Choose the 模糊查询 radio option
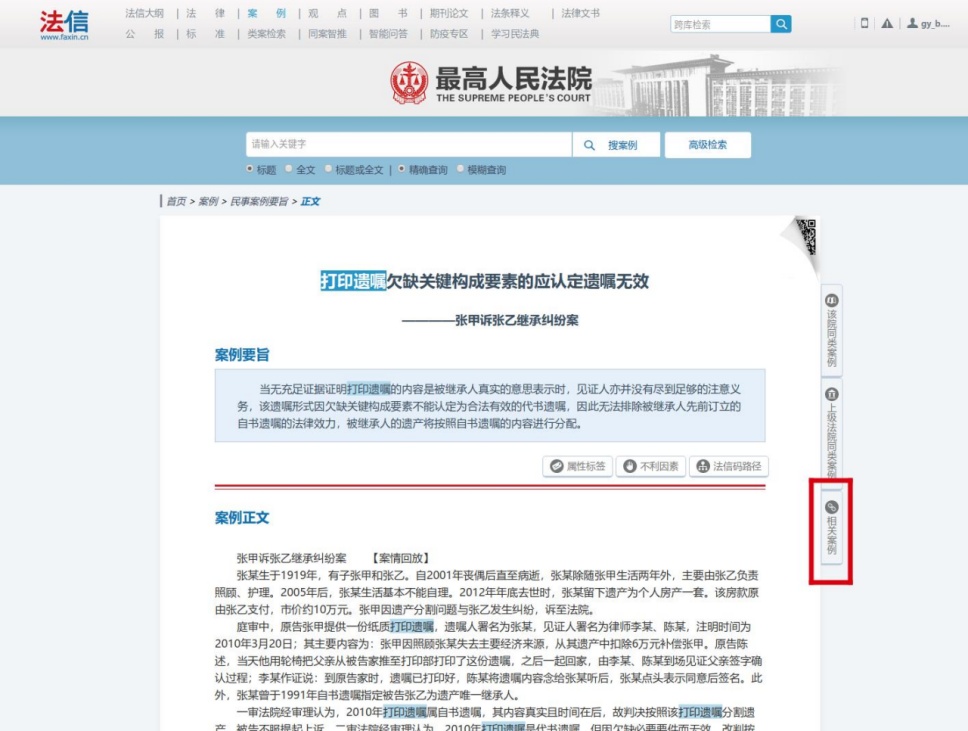 460,169
